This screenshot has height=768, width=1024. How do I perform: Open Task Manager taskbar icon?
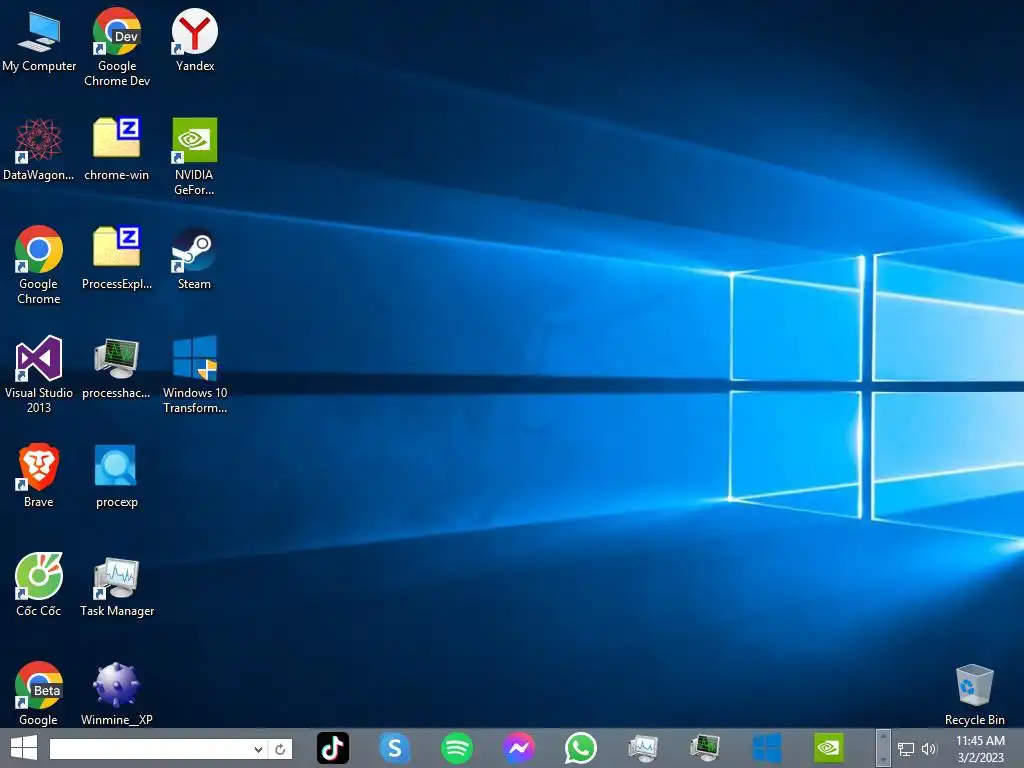coord(643,748)
